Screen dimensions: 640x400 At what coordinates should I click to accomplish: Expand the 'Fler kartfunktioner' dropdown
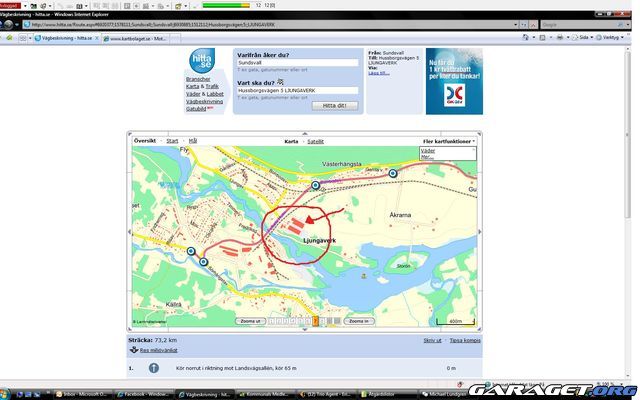pos(448,142)
